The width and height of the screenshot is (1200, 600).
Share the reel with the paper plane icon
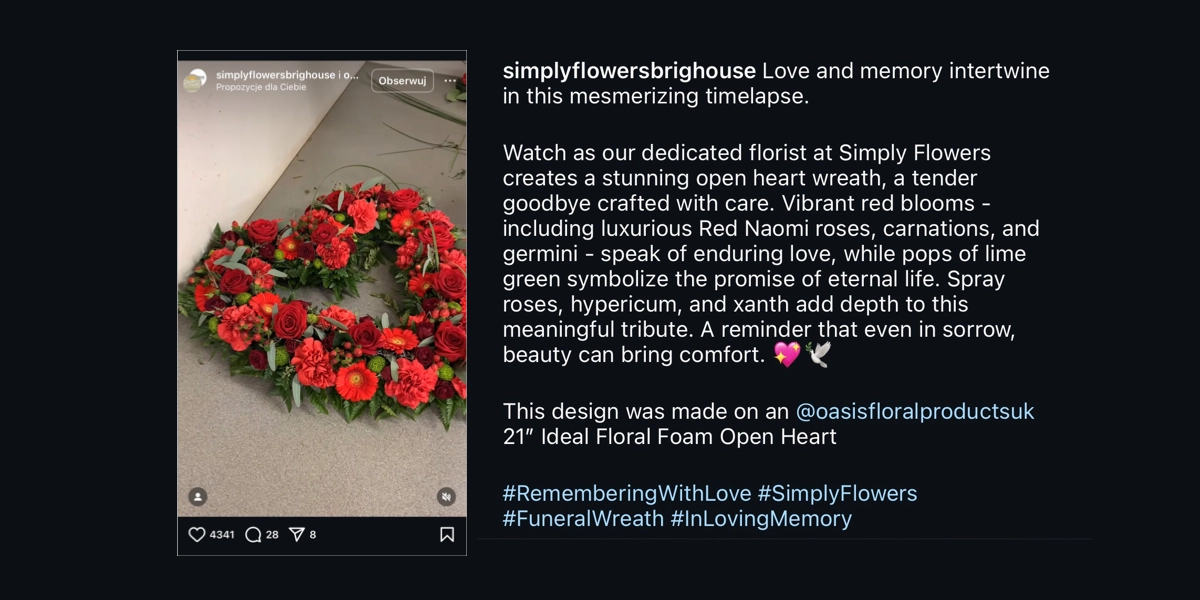point(296,535)
